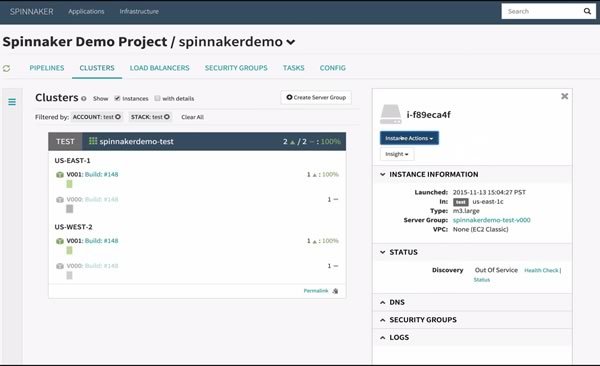The width and height of the screenshot is (600, 366).
Task: Click the SPINNAKER logo
Action: point(32,11)
